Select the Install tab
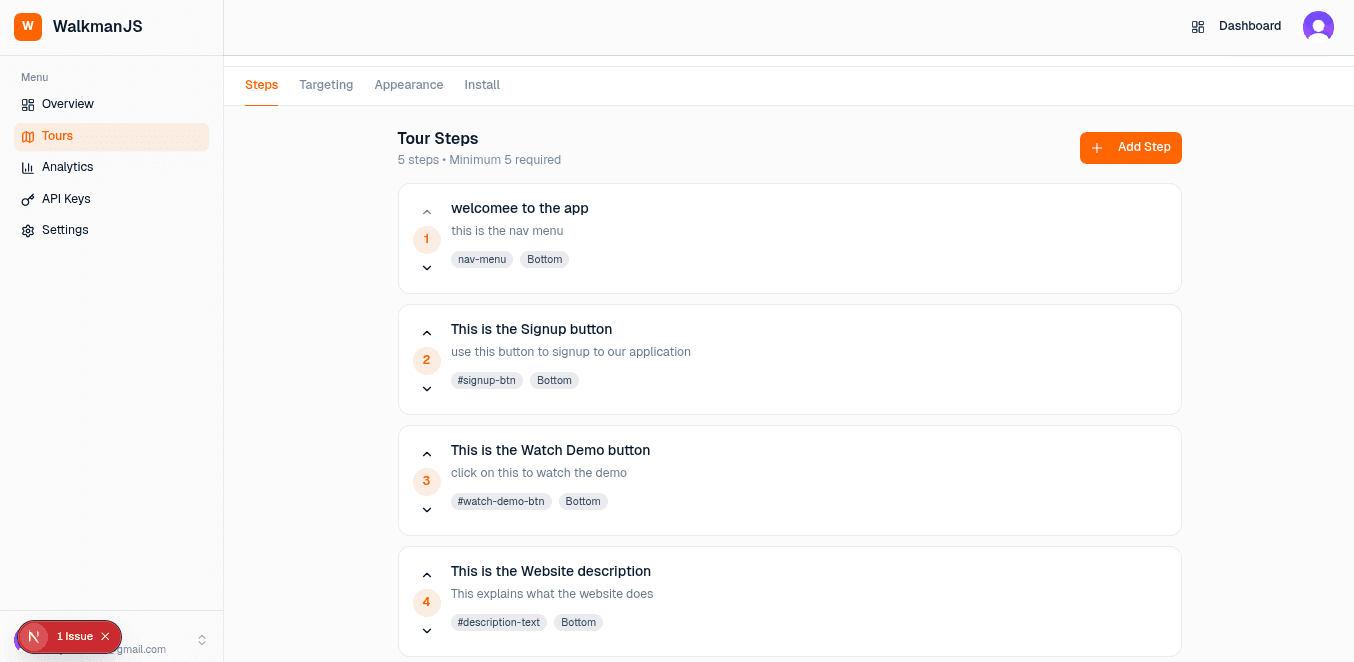The width and height of the screenshot is (1354, 662). click(x=482, y=85)
